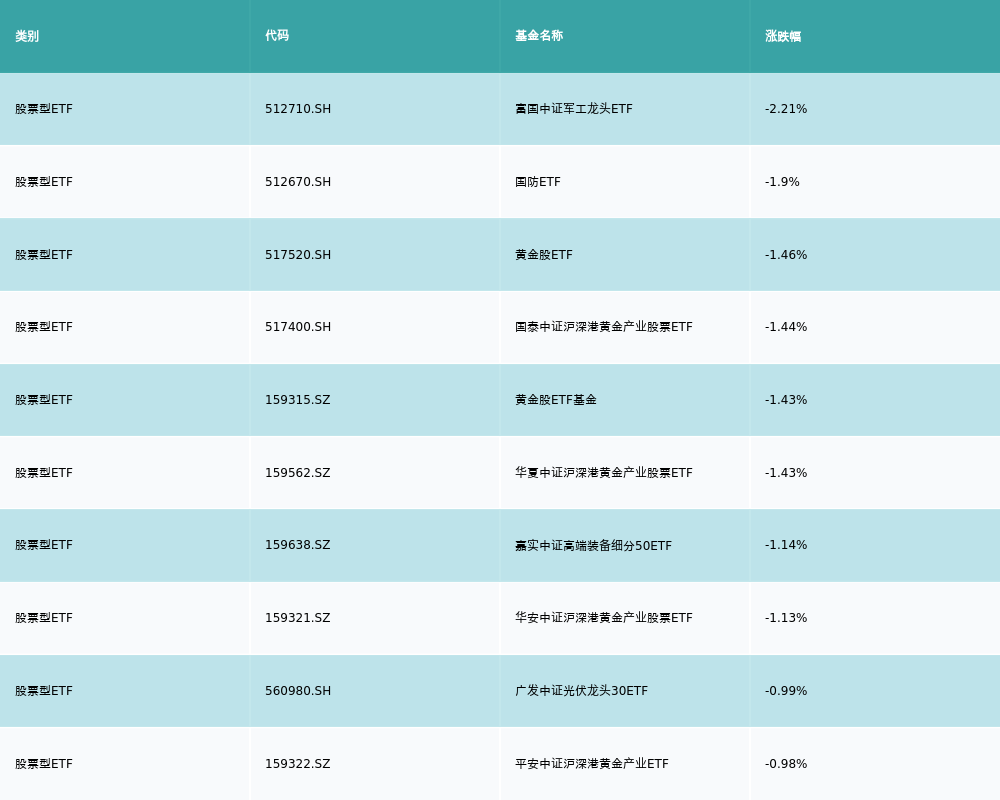The height and width of the screenshot is (800, 1000).
Task: Click fund name 华夏中证沪深港黄金产业股票ETF
Action: point(603,473)
